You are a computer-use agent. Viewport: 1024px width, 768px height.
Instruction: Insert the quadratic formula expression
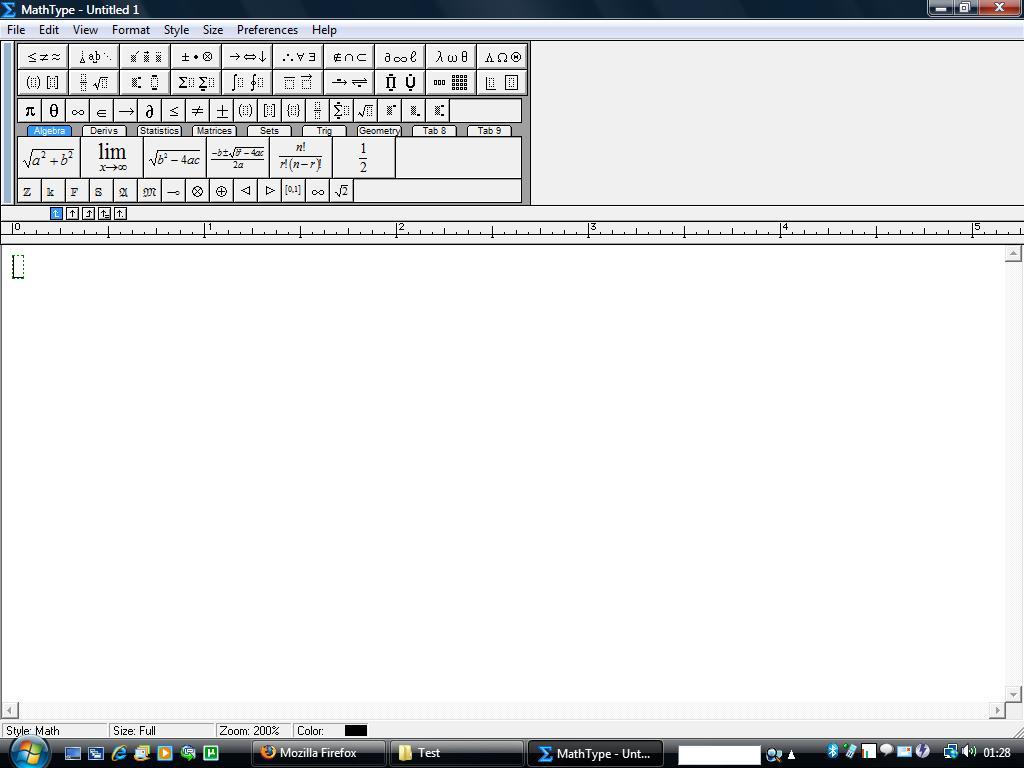point(238,157)
